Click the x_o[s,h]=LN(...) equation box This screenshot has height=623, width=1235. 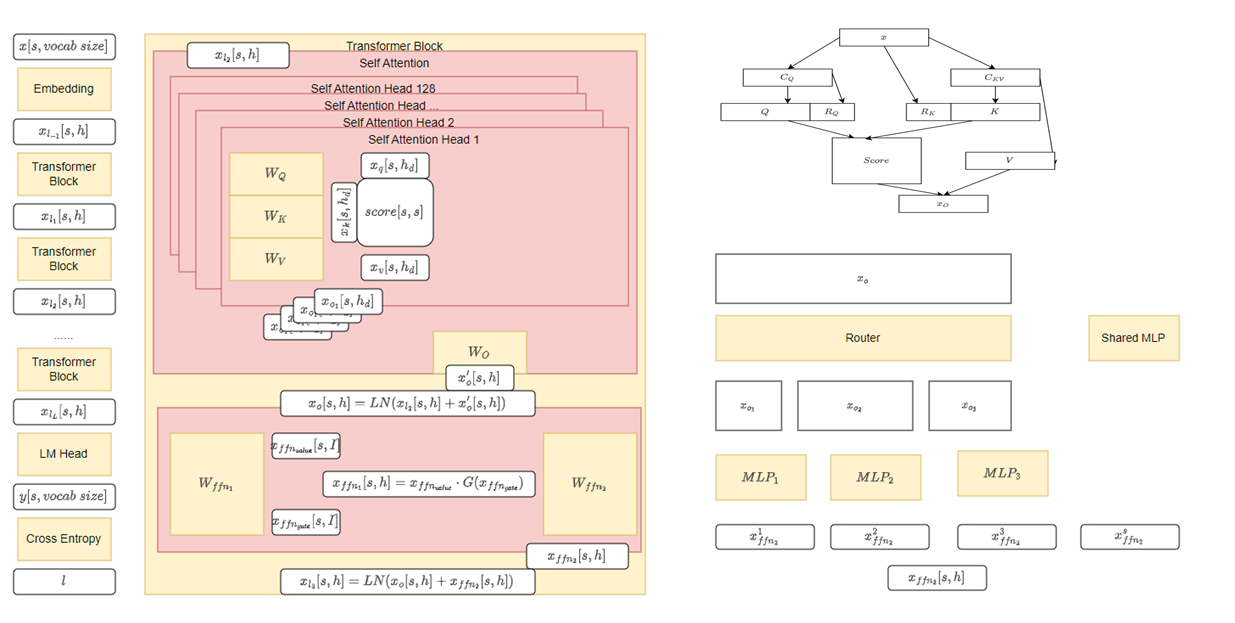point(407,403)
